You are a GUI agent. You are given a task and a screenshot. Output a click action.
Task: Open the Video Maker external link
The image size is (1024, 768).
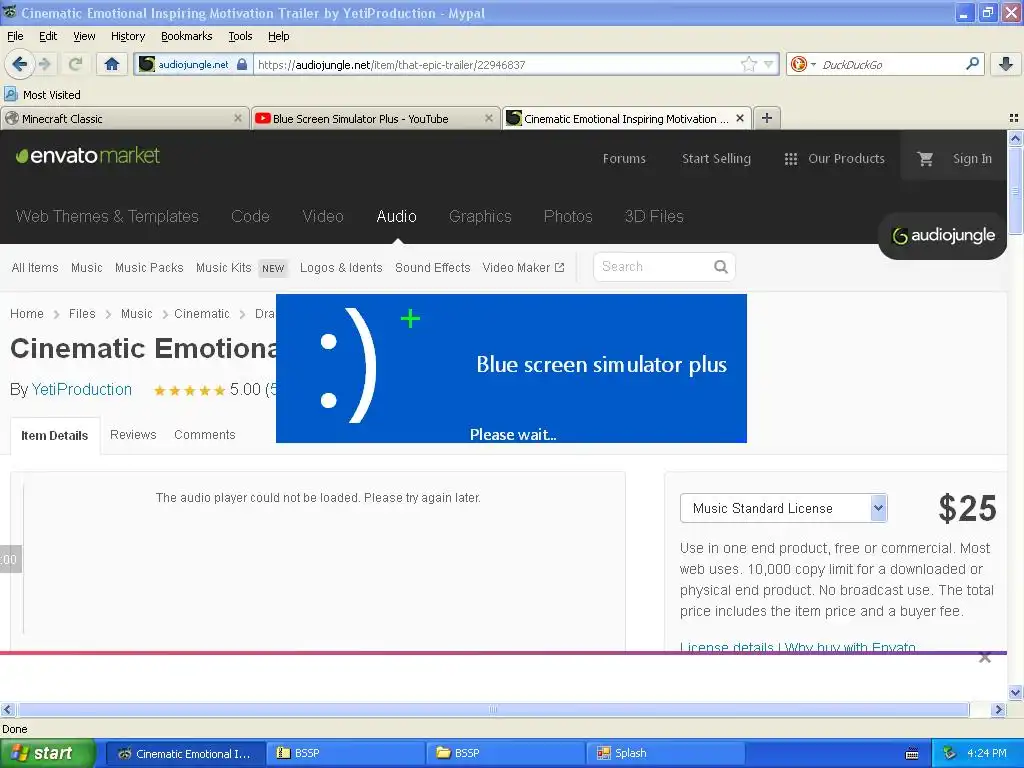tap(523, 268)
